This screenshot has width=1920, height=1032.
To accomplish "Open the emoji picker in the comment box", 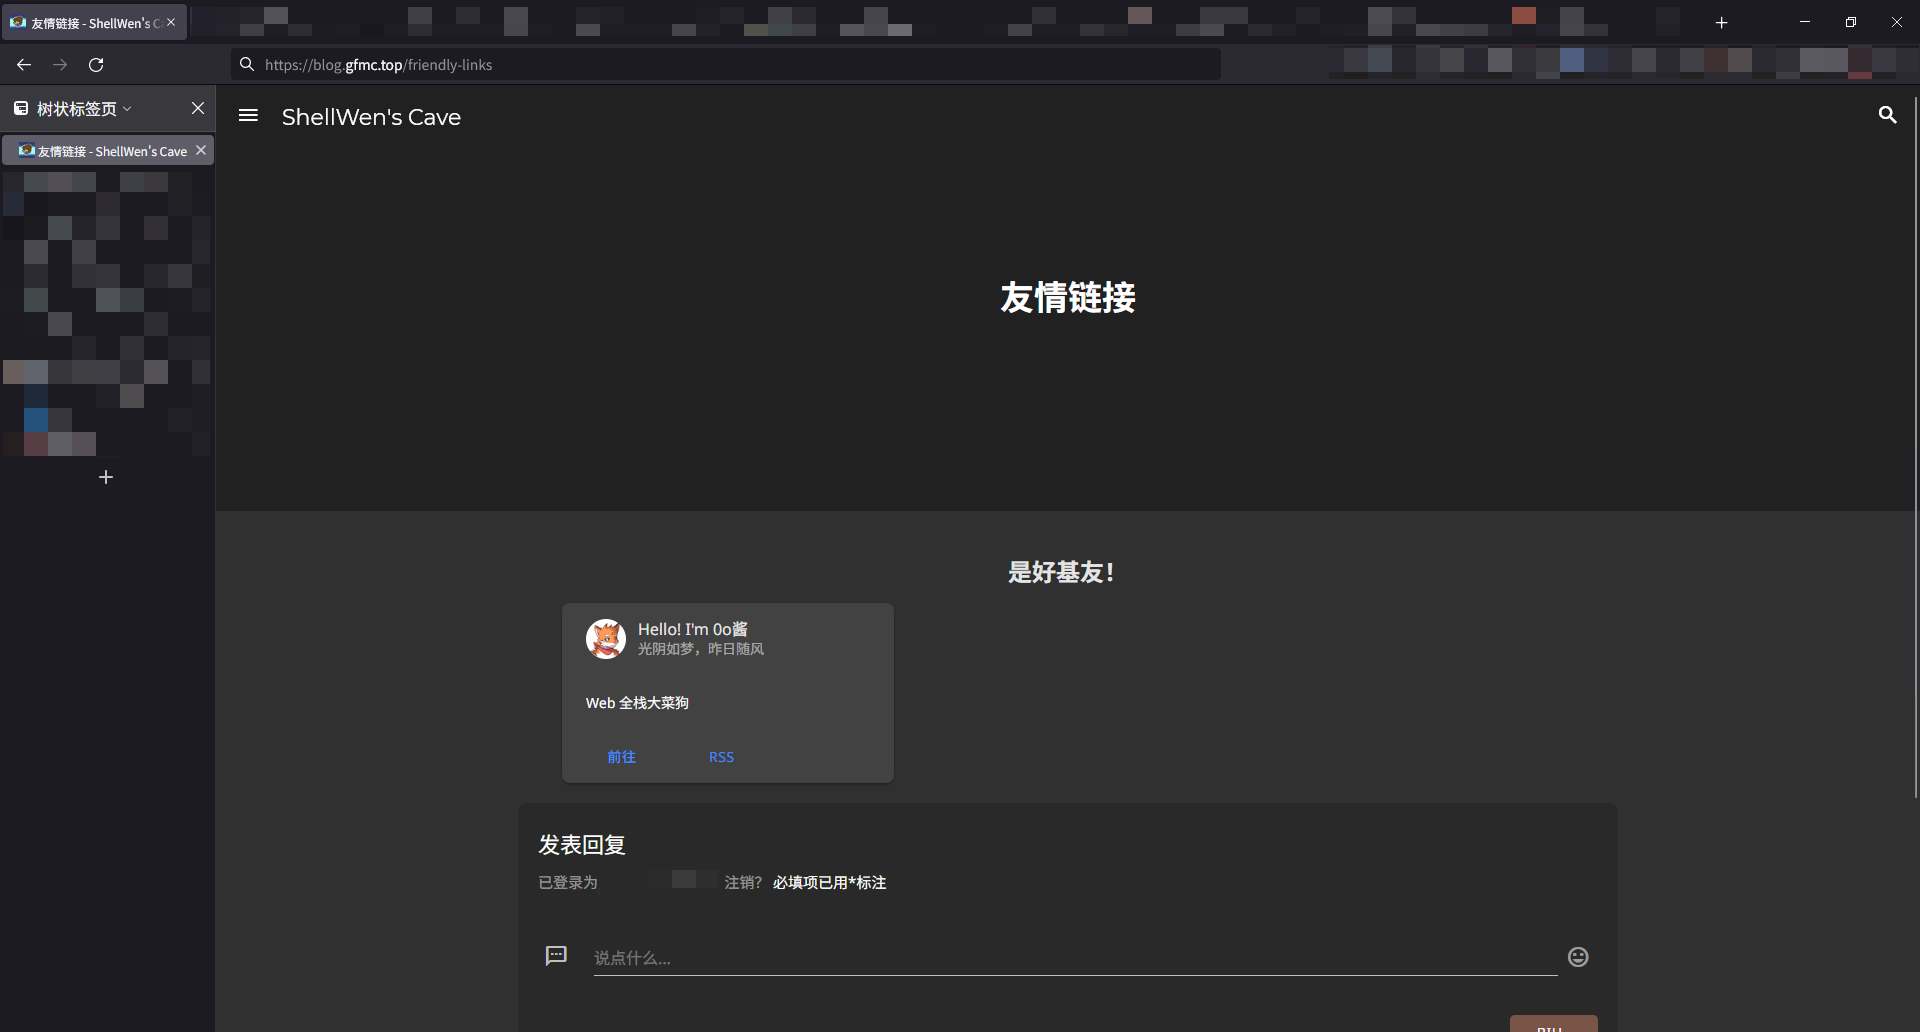I will [x=1578, y=957].
